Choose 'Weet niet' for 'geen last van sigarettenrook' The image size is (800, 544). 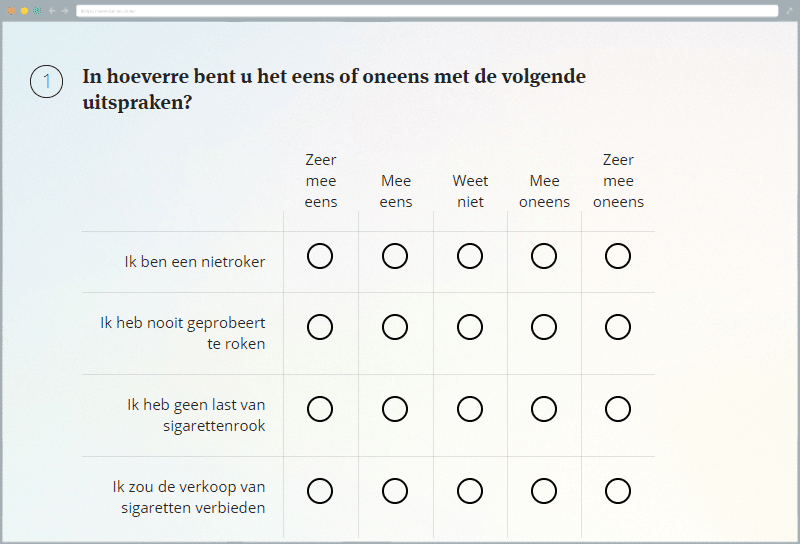[470, 409]
